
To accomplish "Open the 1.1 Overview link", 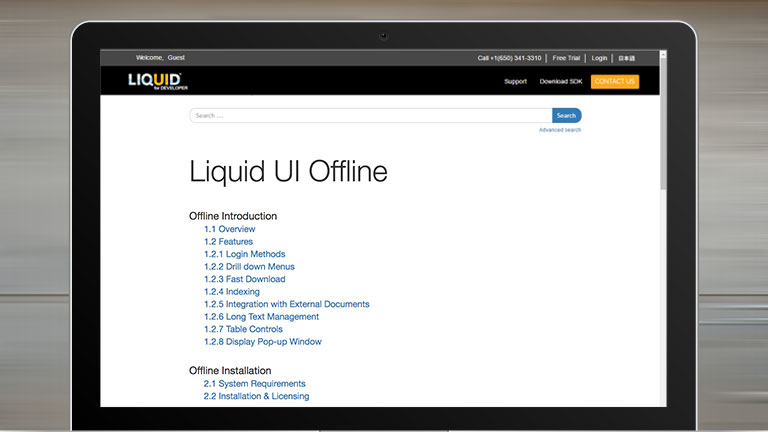I will coord(229,229).
